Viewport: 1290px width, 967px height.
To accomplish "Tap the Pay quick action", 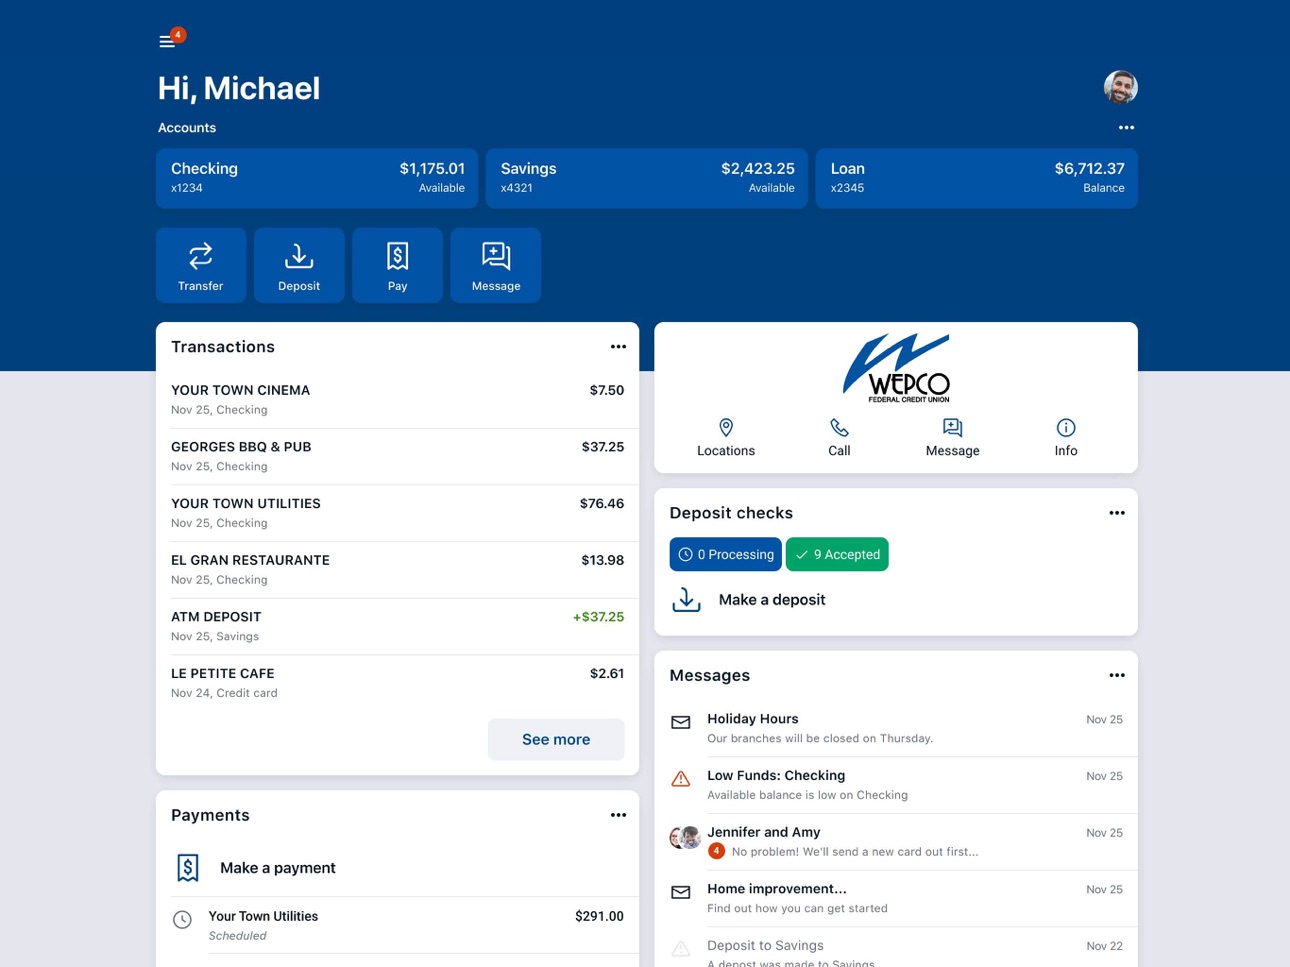I will point(397,265).
